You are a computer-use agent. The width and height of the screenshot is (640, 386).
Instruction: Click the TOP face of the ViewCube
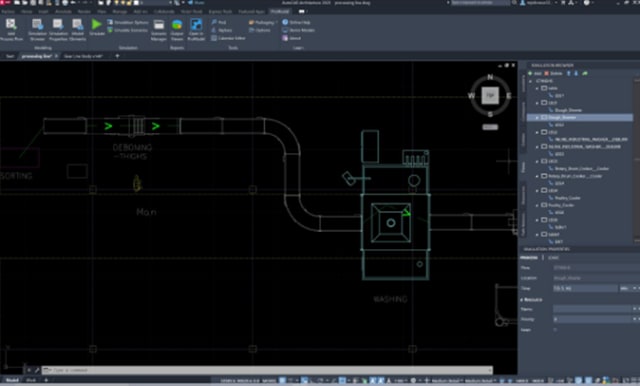tap(490, 95)
